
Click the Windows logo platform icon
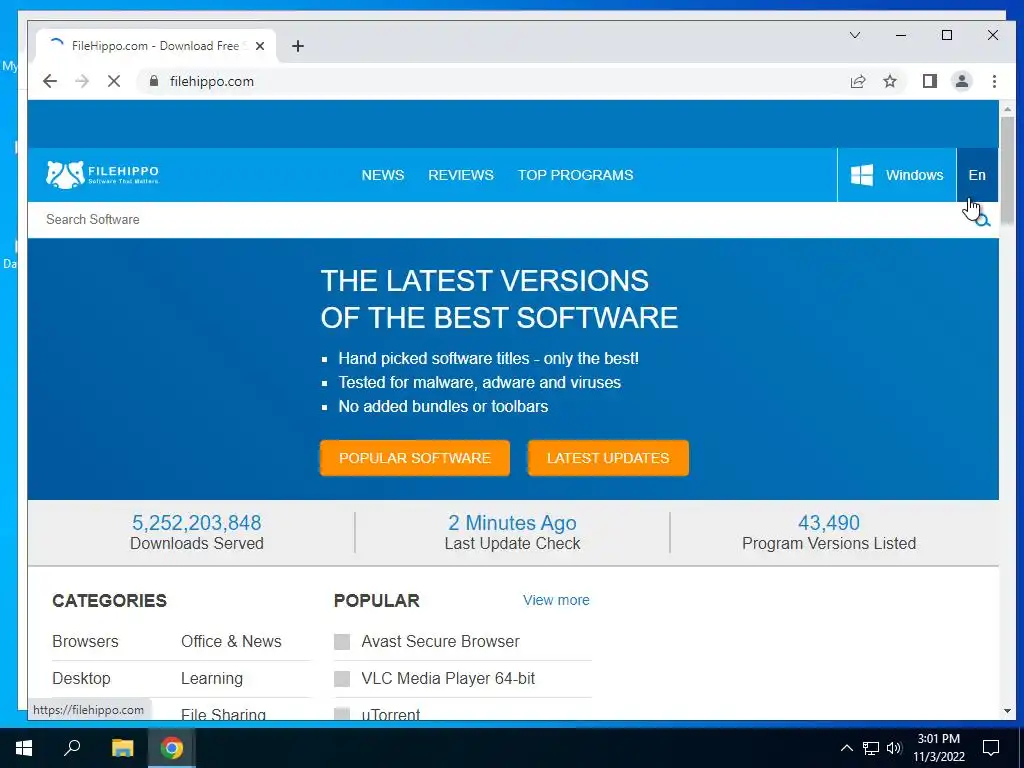pyautogui.click(x=861, y=175)
